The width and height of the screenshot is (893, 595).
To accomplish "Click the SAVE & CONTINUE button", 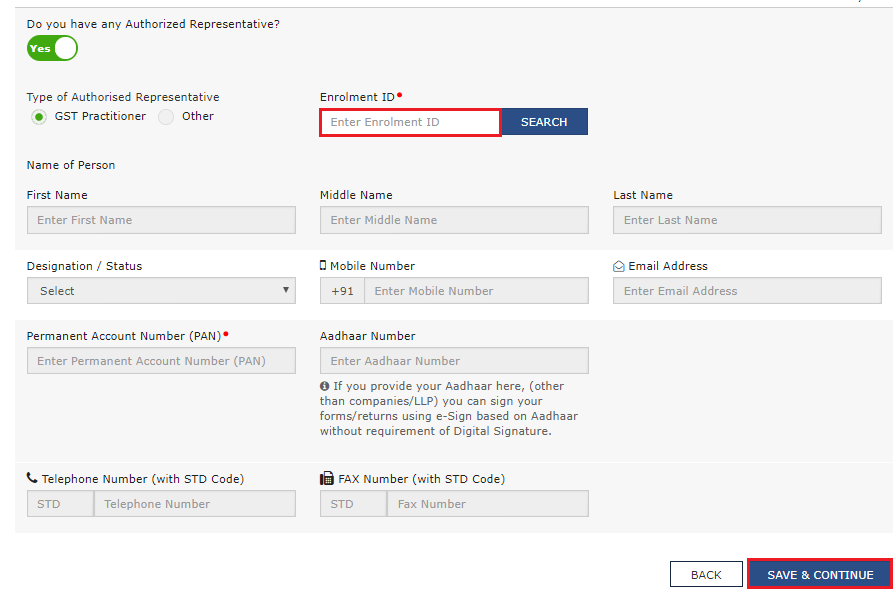I will pos(819,575).
